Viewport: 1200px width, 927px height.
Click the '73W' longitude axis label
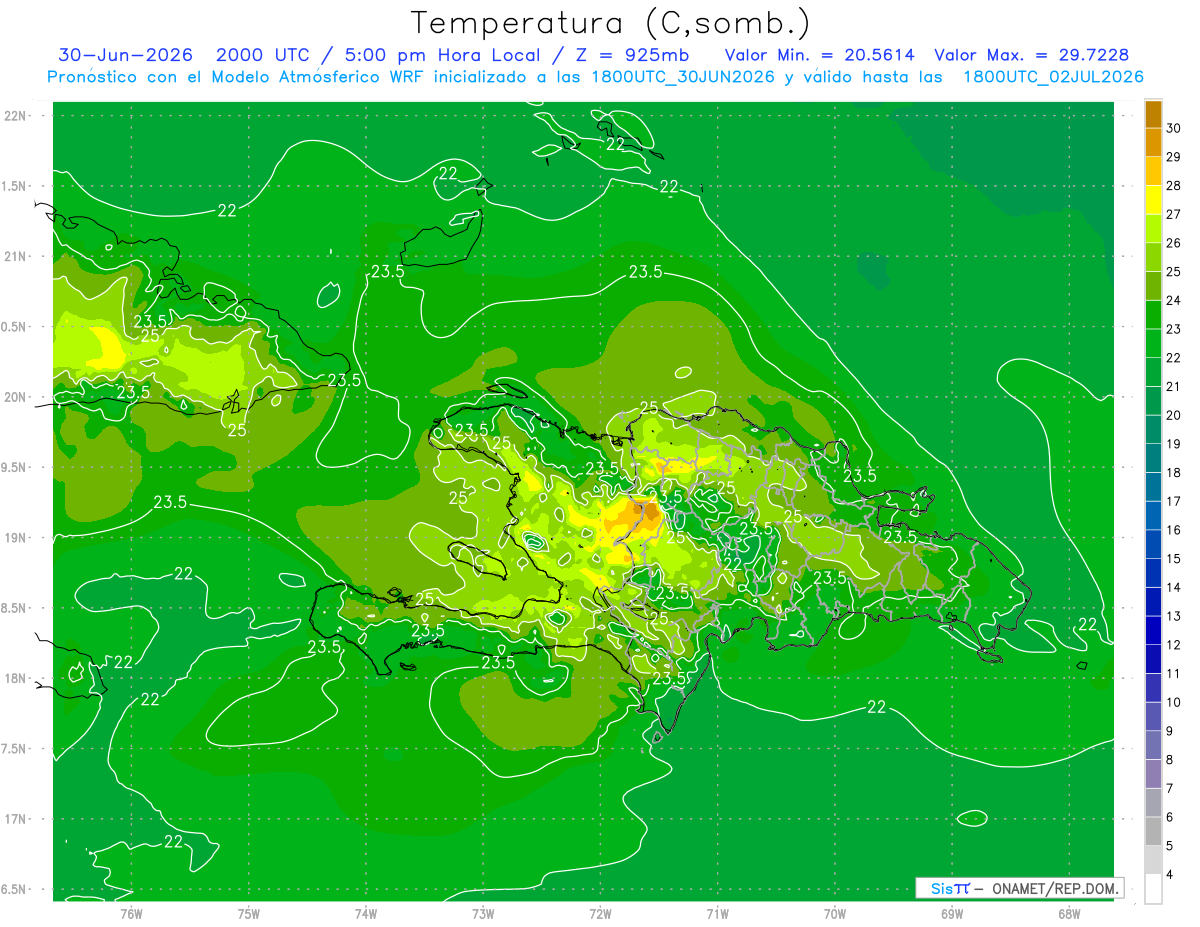[483, 914]
